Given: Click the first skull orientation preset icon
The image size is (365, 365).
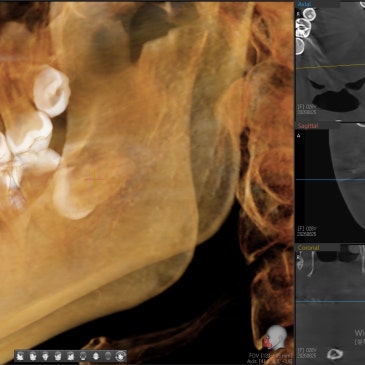Looking at the screenshot, I should (x=20, y=356).
